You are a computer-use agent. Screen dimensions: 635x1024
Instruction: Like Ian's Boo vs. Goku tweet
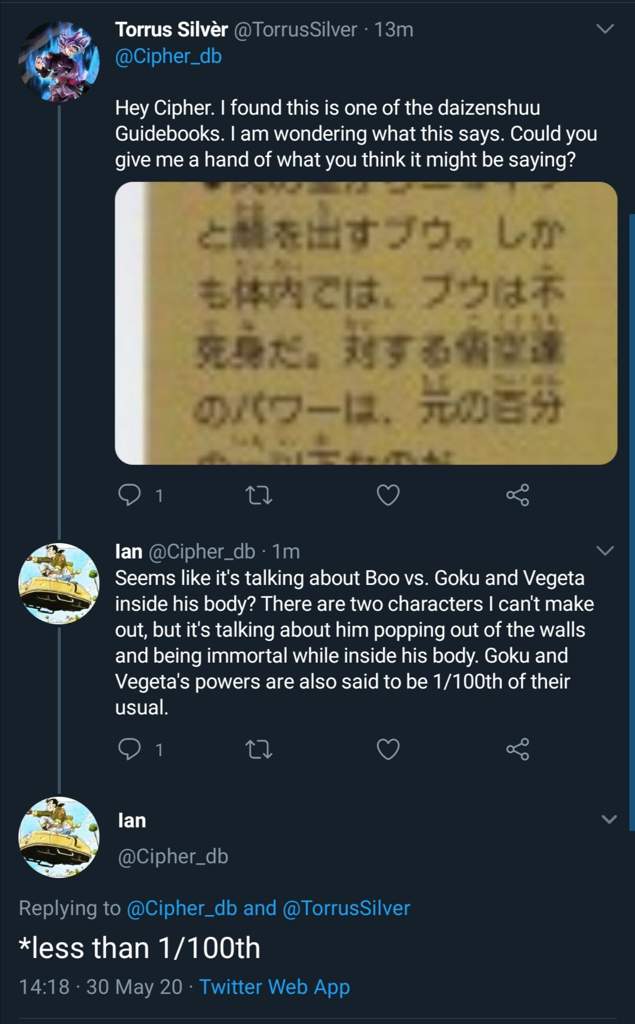click(x=388, y=750)
